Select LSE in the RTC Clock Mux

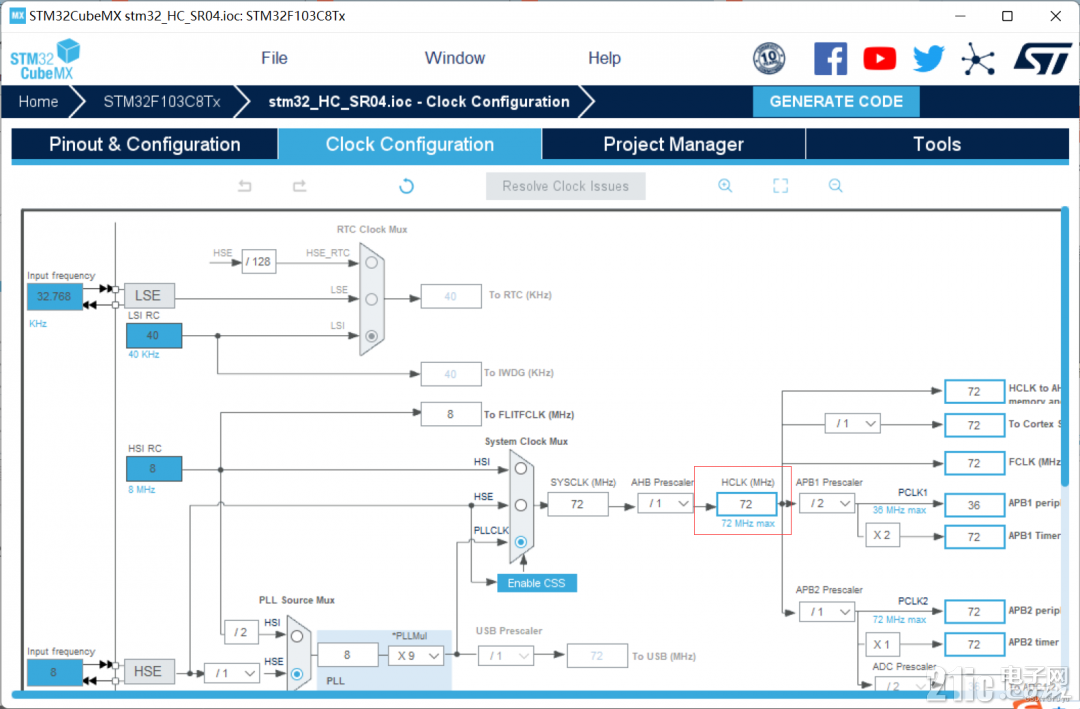[372, 299]
